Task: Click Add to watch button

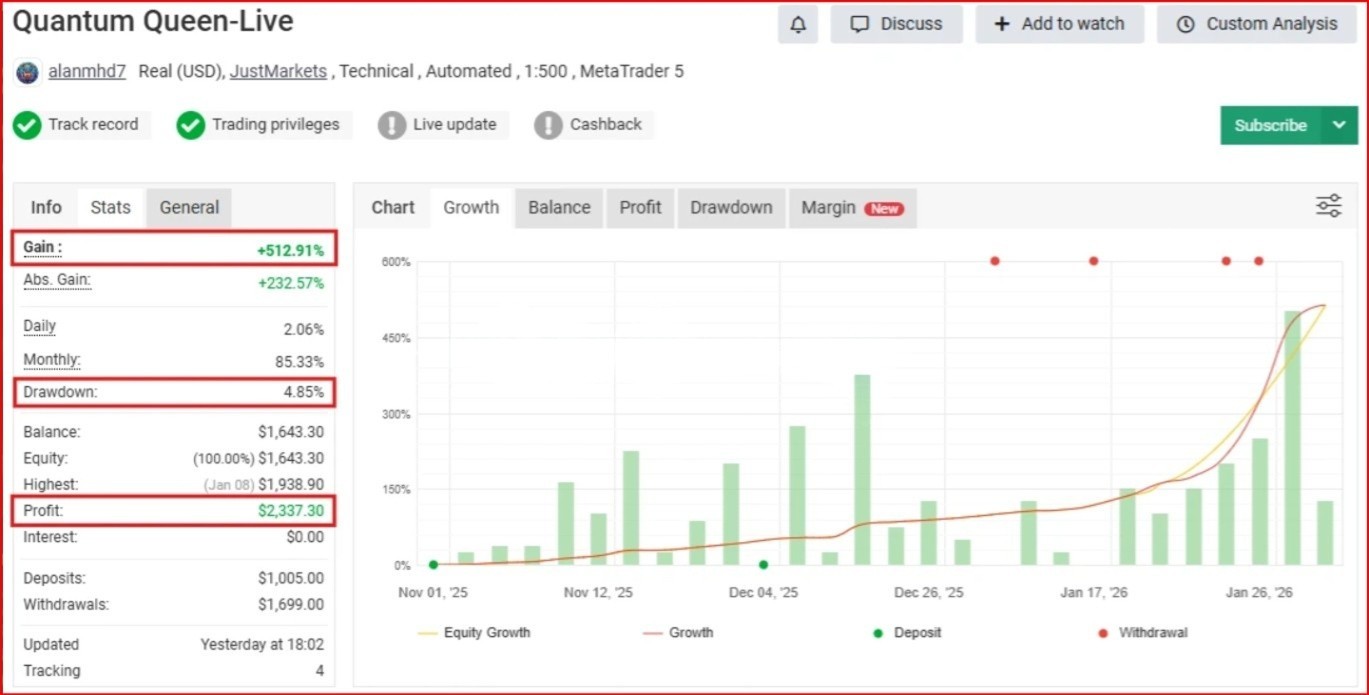Action: click(1059, 24)
